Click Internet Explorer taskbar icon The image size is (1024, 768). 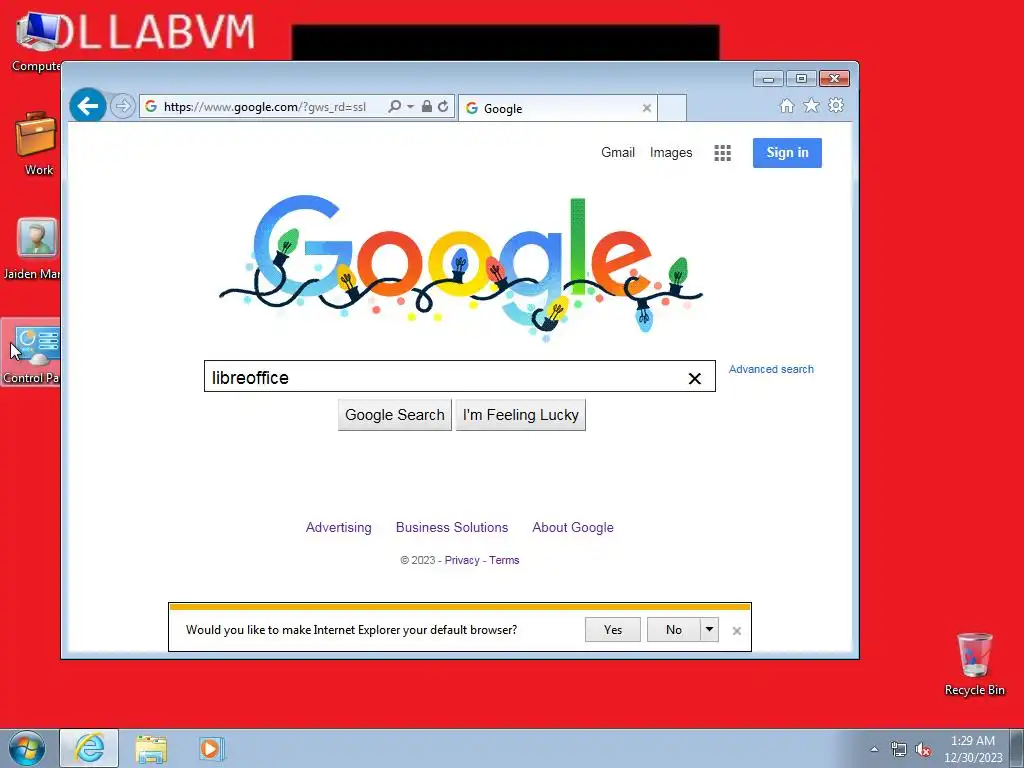(89, 748)
